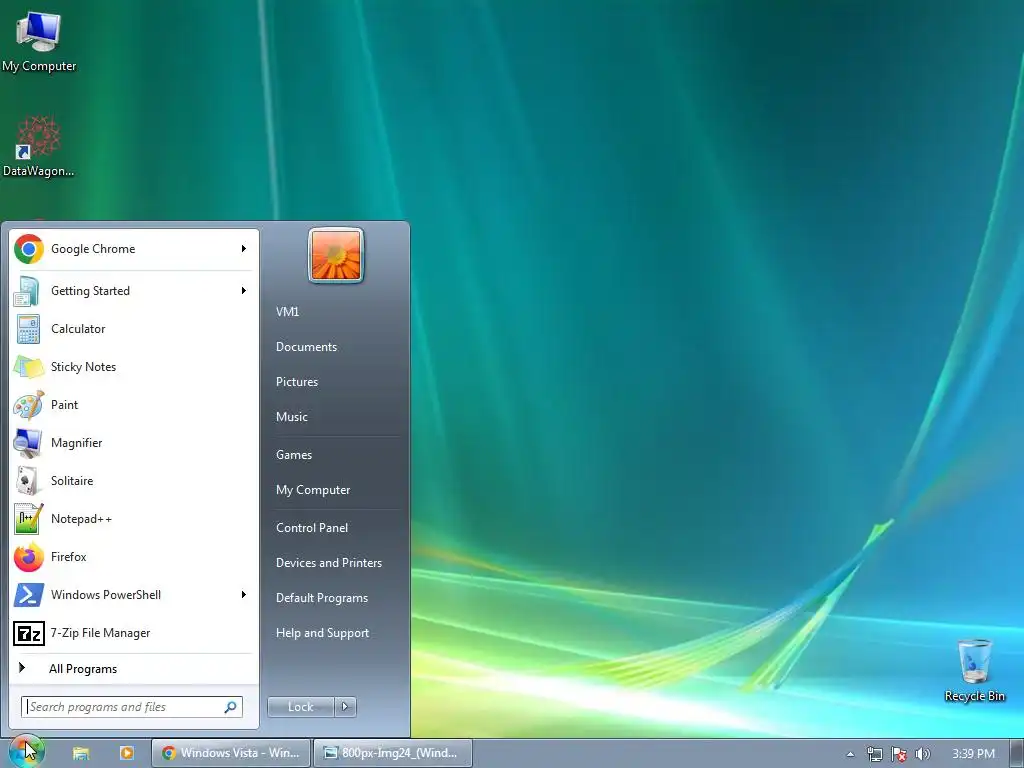Image resolution: width=1024 pixels, height=768 pixels.
Task: Open Devices and Printers
Action: 328,563
